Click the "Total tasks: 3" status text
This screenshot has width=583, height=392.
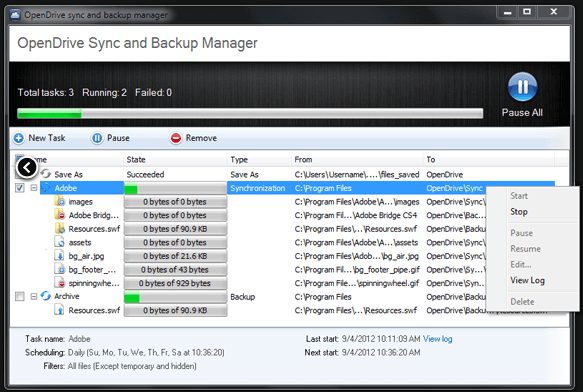[x=46, y=93]
